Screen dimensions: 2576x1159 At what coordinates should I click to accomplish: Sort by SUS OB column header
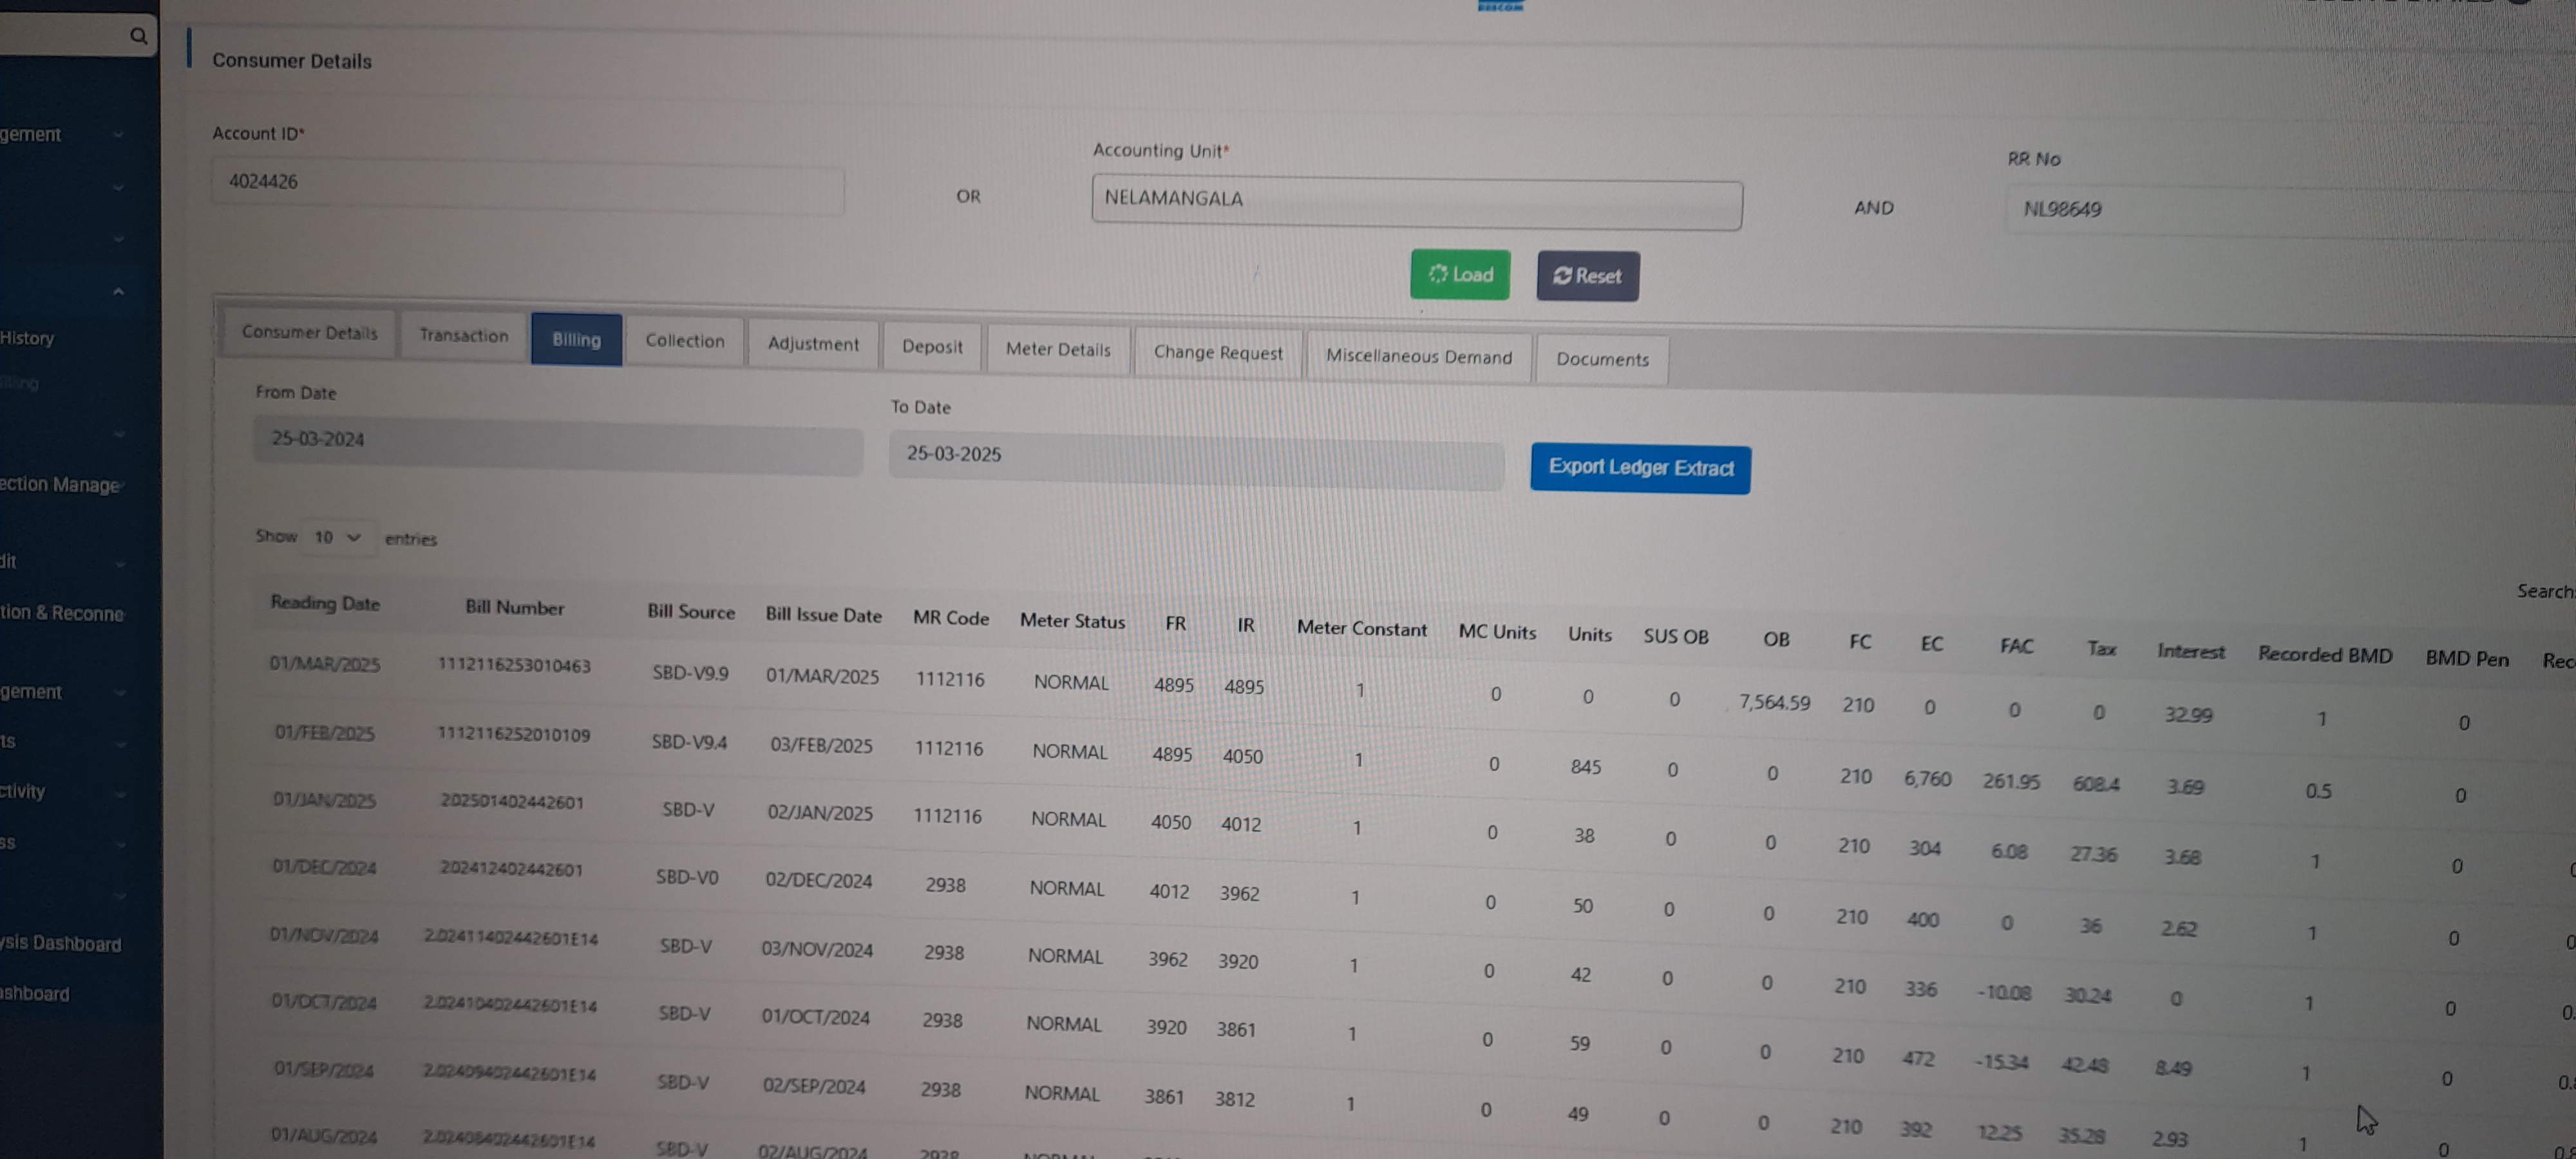(x=1676, y=637)
